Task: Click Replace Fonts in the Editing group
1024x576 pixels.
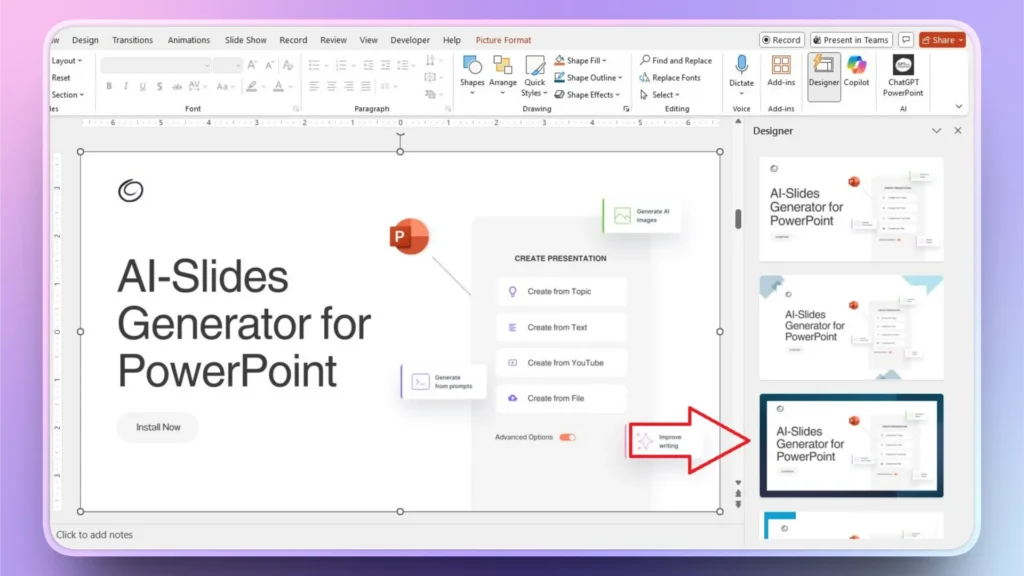Action: click(670, 77)
